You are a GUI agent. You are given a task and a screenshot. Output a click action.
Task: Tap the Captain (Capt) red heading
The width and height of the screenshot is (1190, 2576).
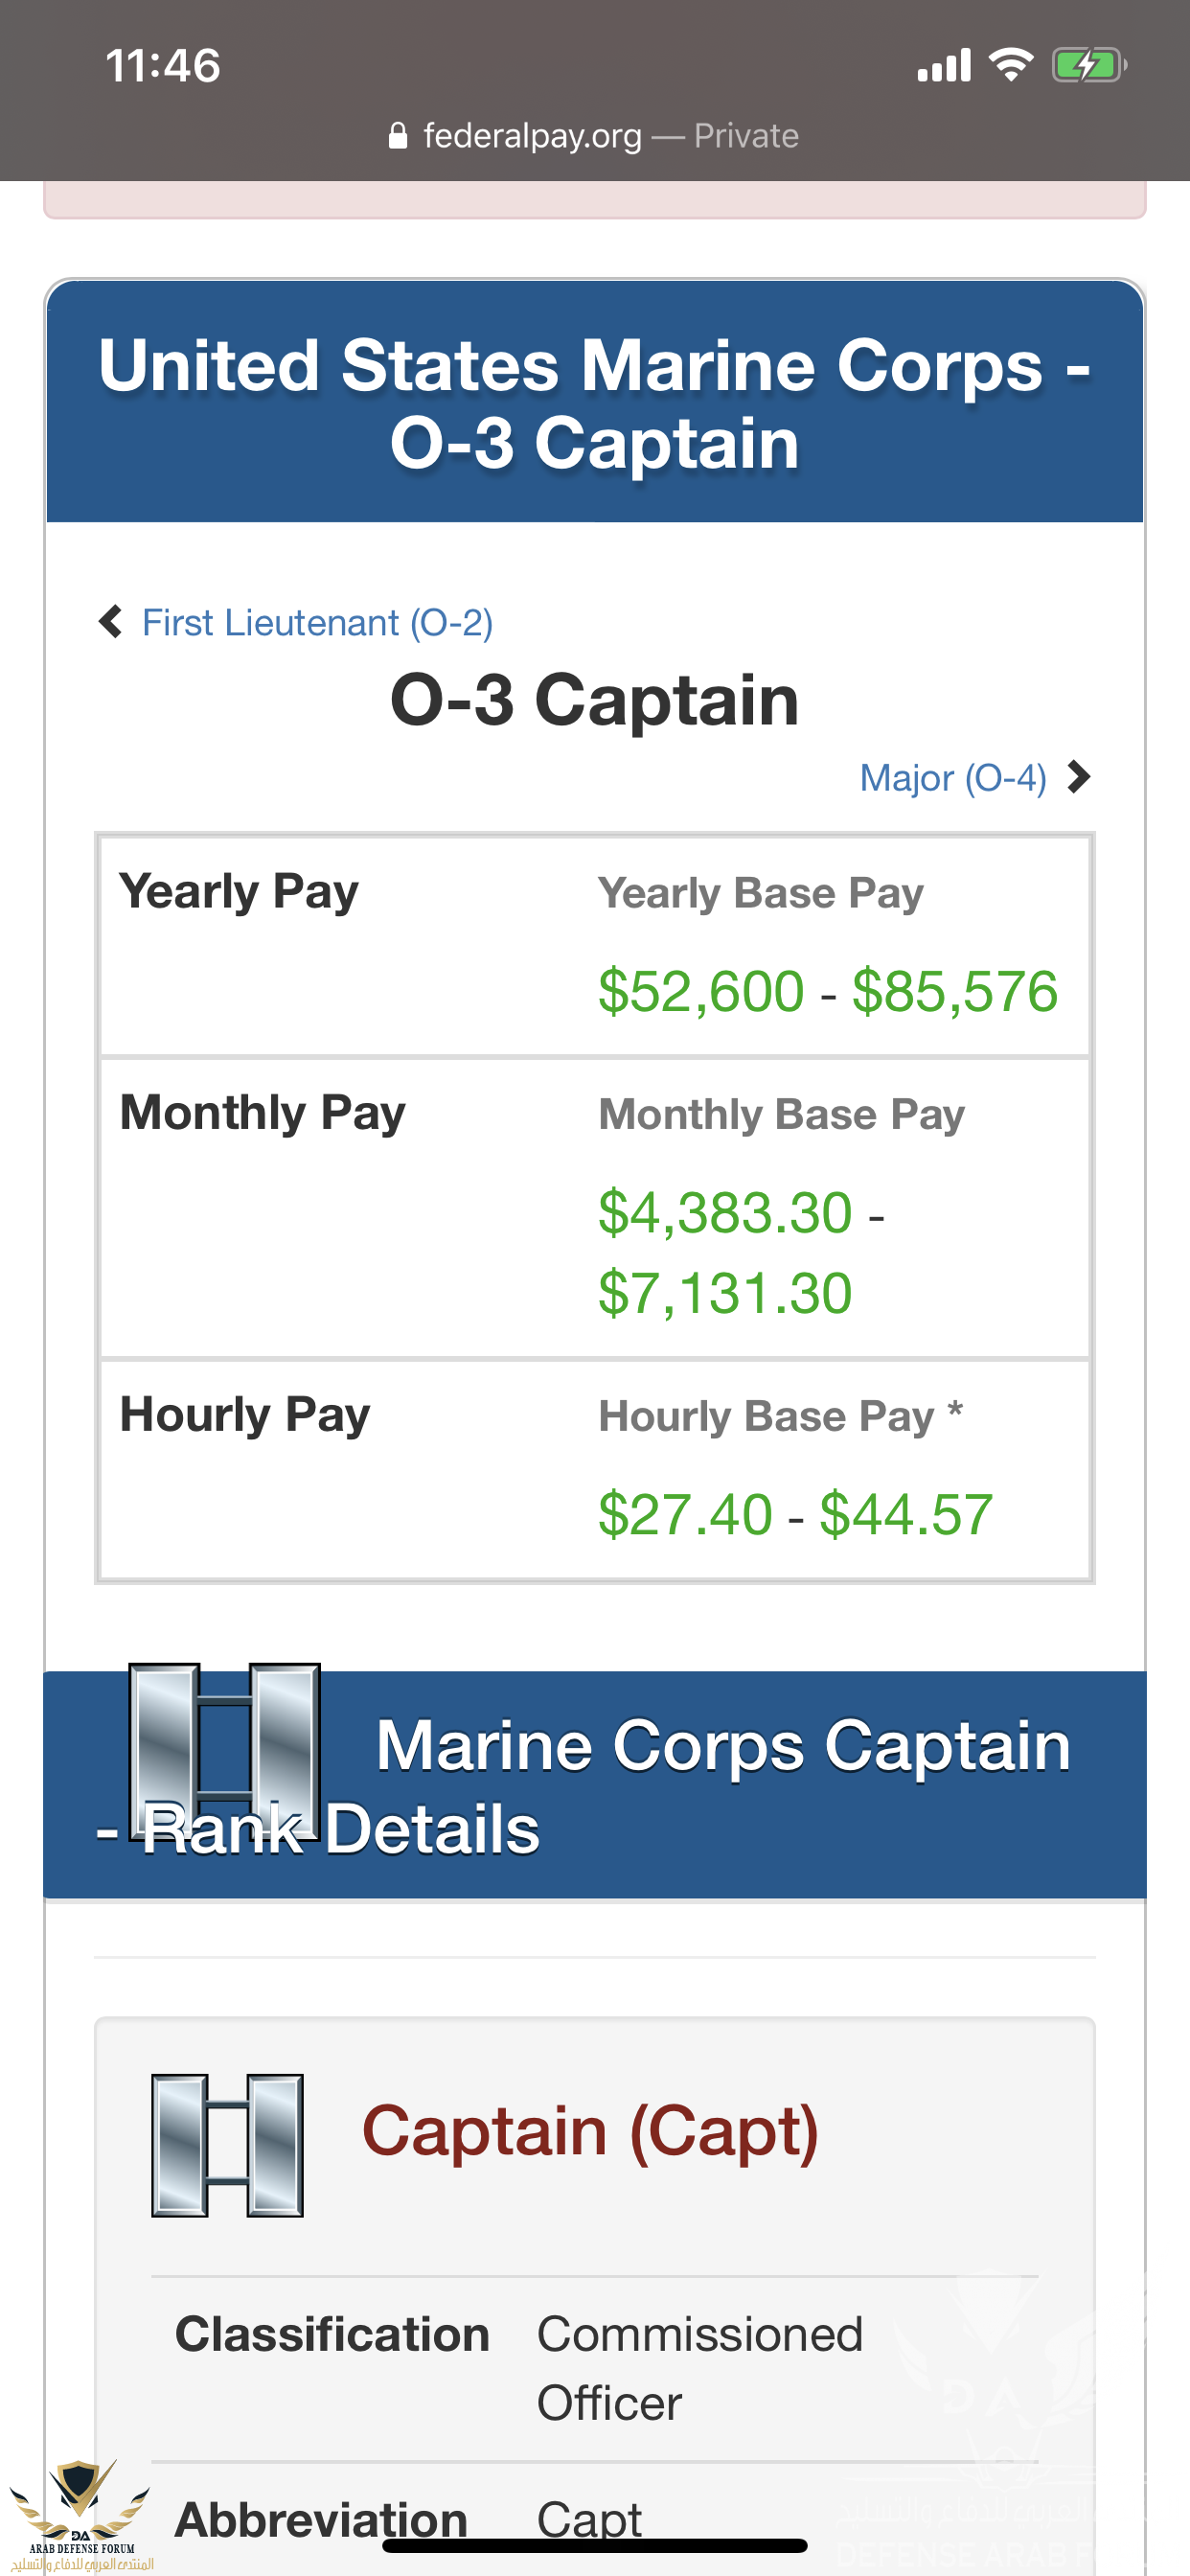pyautogui.click(x=590, y=2130)
